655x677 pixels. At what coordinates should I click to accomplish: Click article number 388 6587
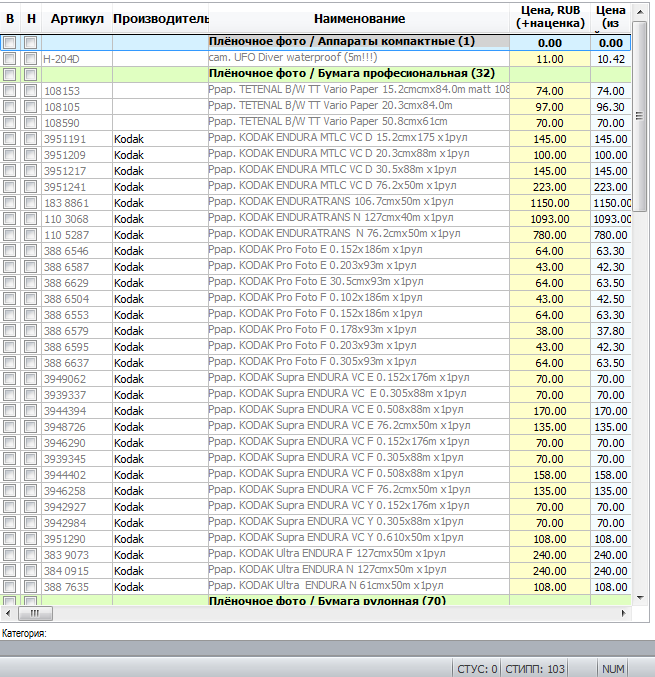pos(66,267)
